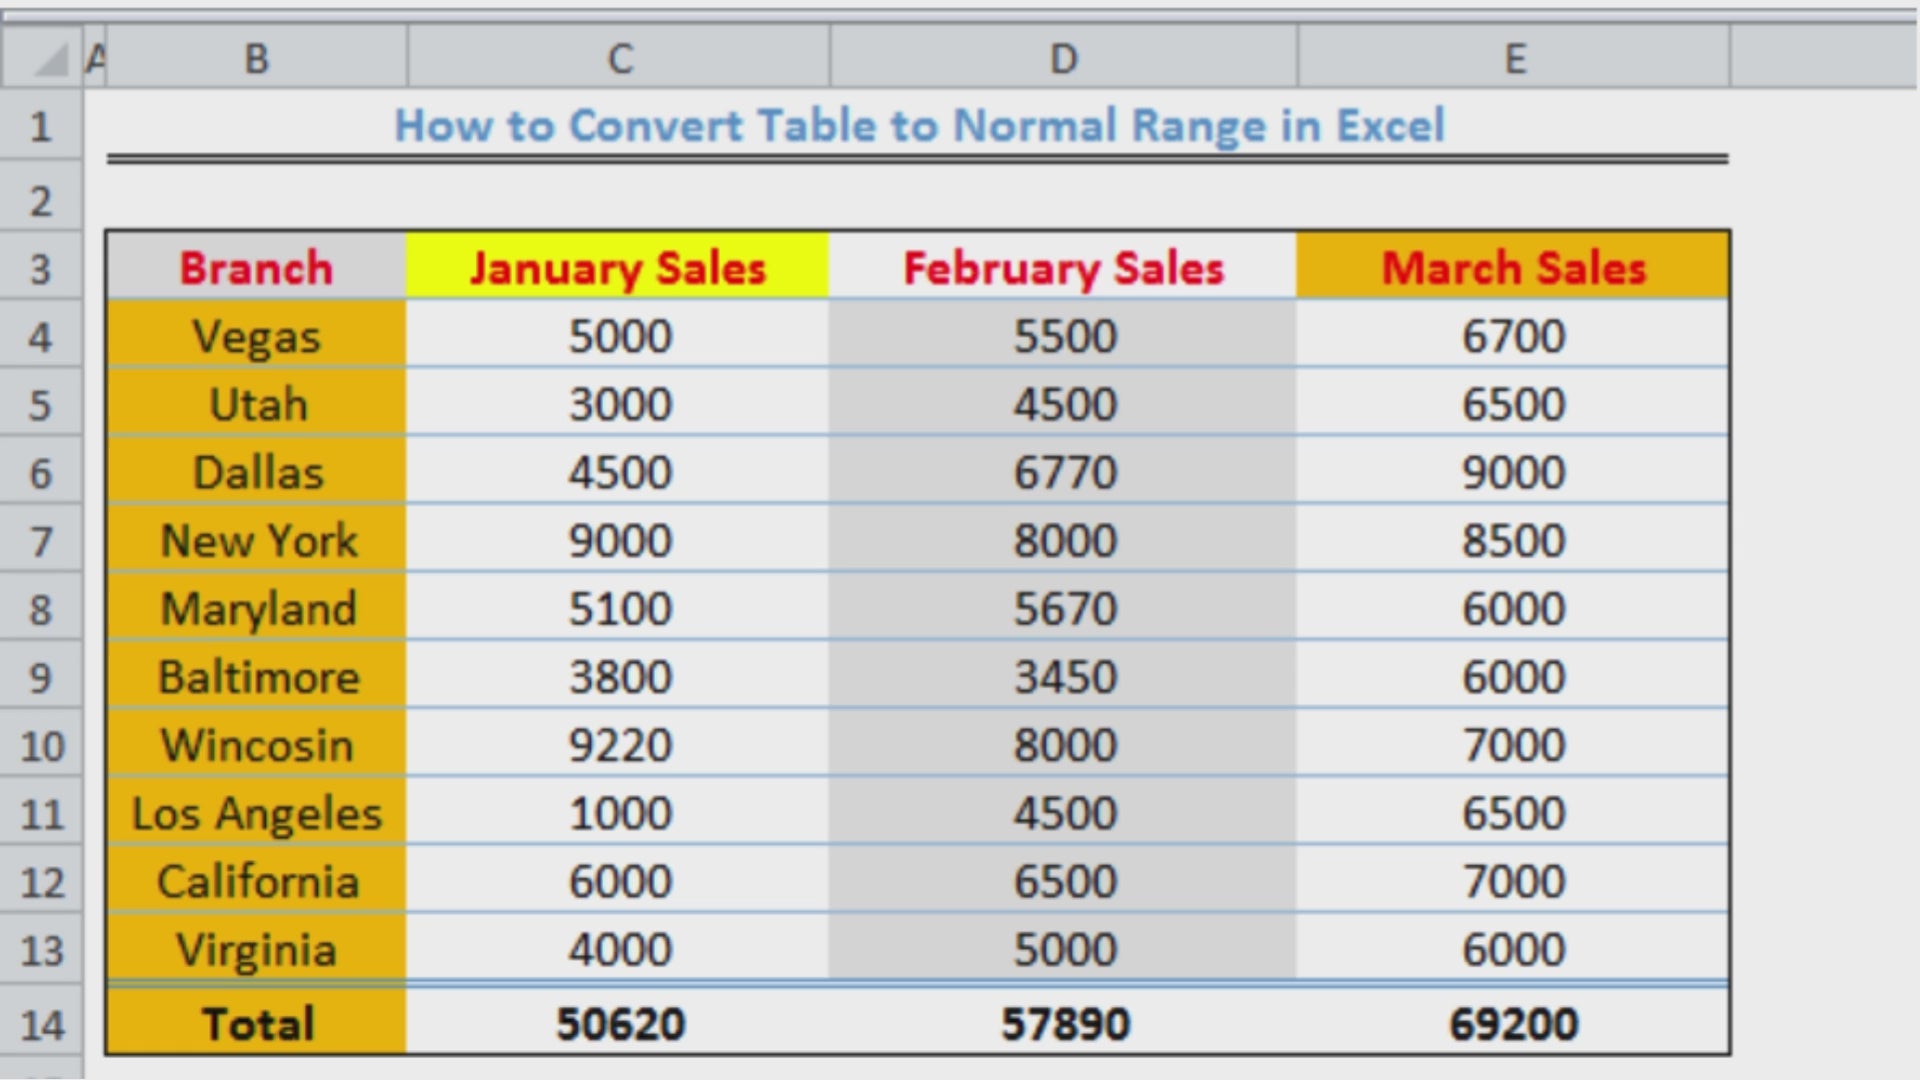Select row 14 header
1920x1080 pixels.
tap(42, 1024)
